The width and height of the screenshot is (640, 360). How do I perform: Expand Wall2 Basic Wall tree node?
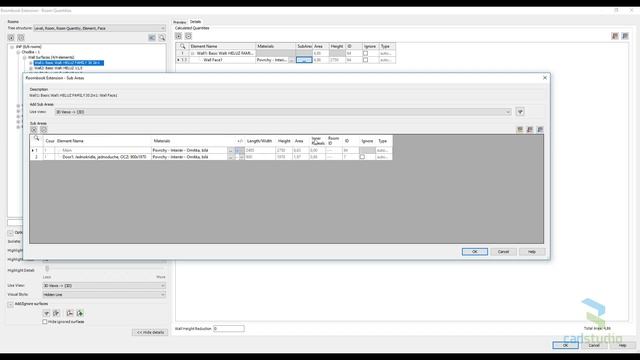(31, 69)
